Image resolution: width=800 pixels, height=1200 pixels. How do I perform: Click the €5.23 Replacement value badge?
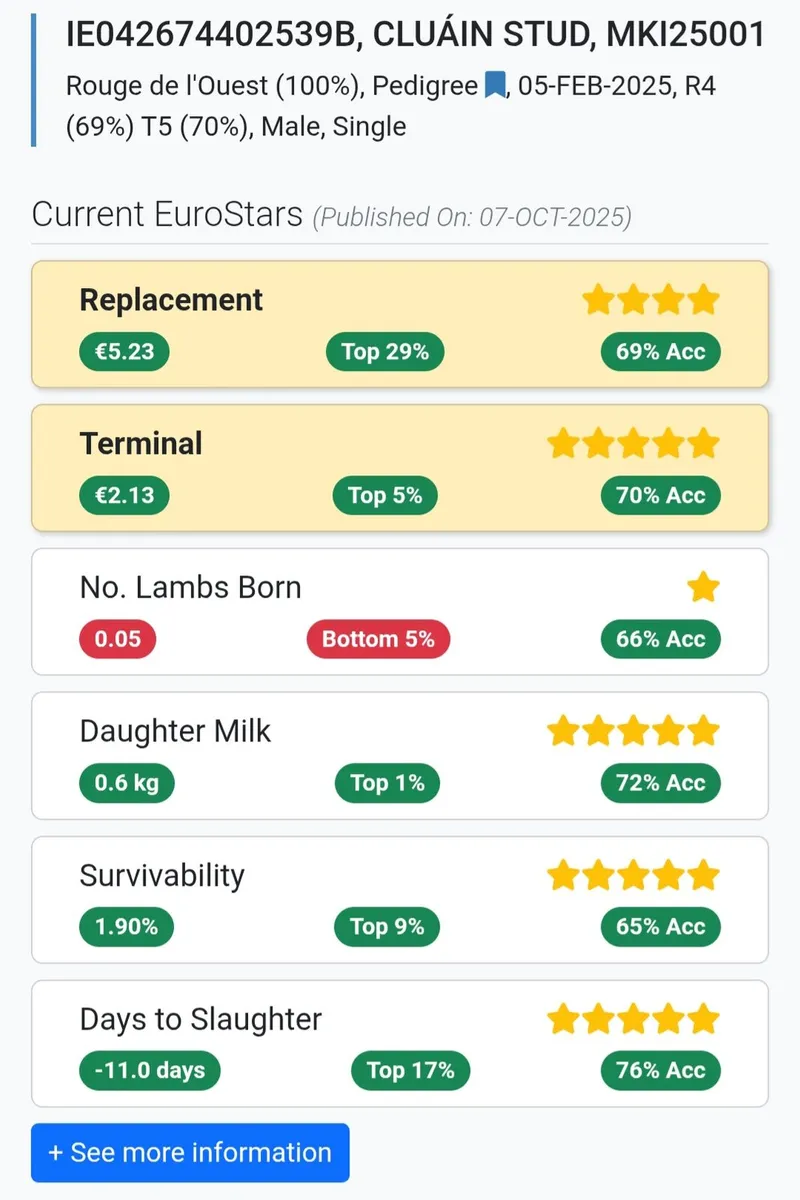click(125, 352)
